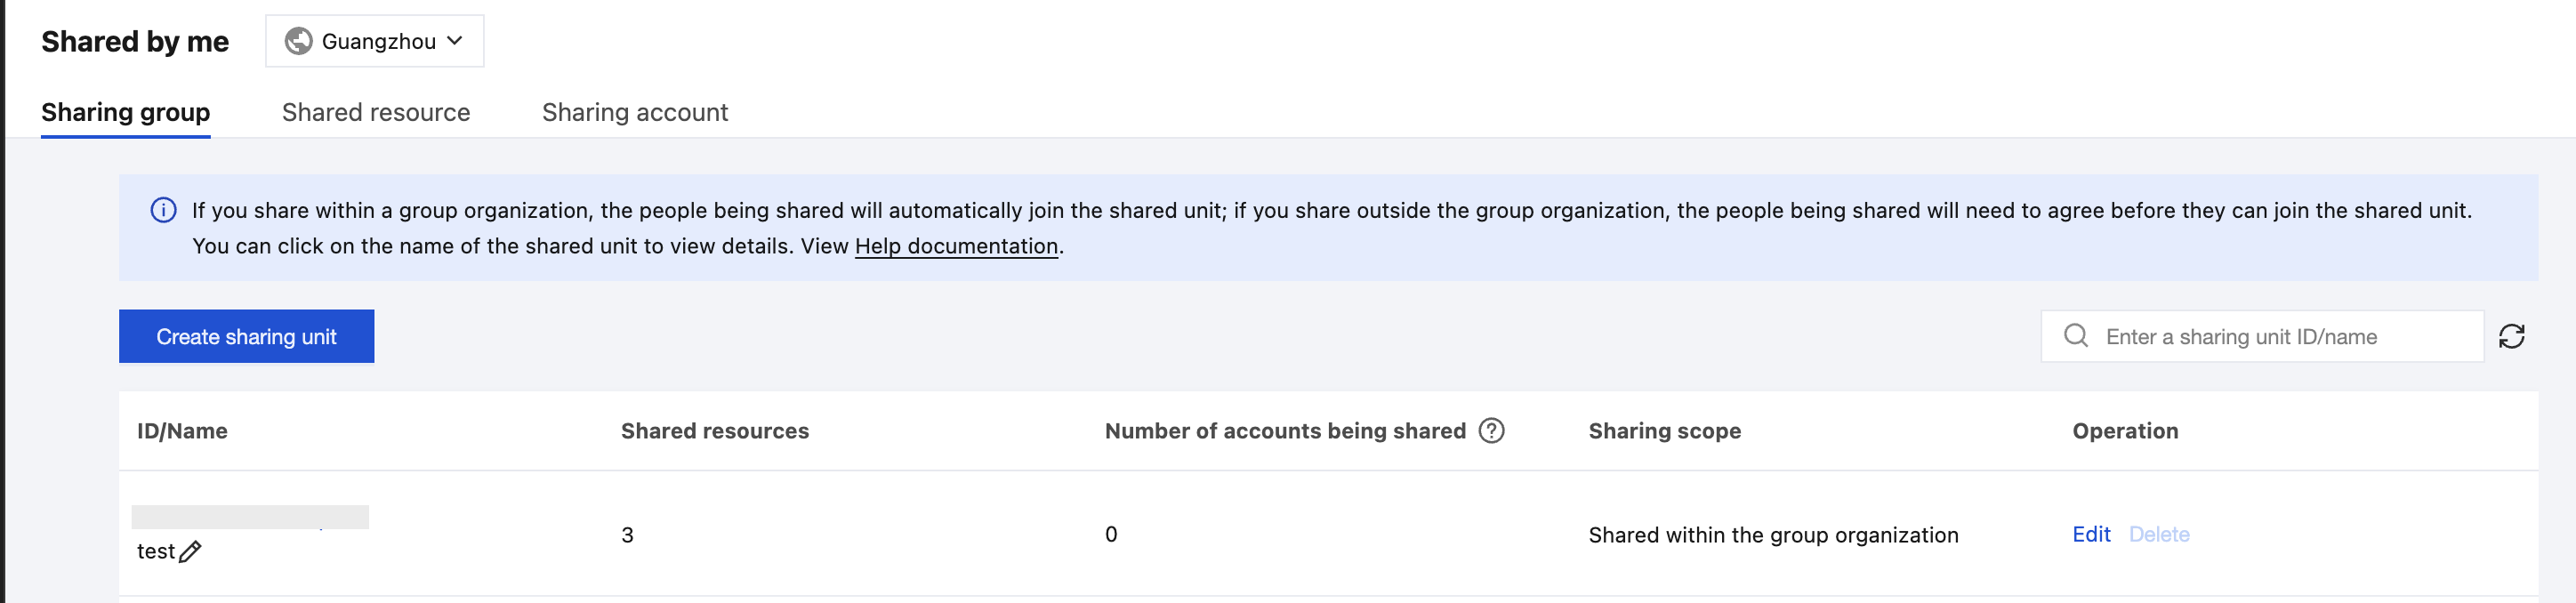
Task: Focus the sharing unit ID/name search field
Action: pos(2280,337)
